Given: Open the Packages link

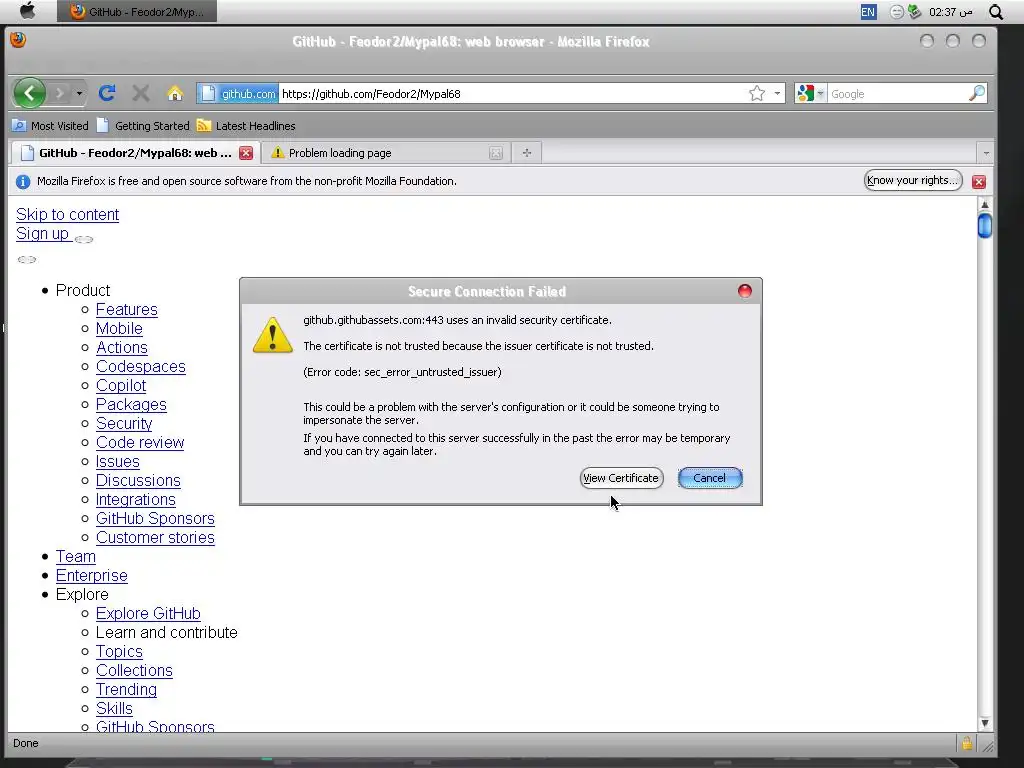Looking at the screenshot, I should (131, 404).
